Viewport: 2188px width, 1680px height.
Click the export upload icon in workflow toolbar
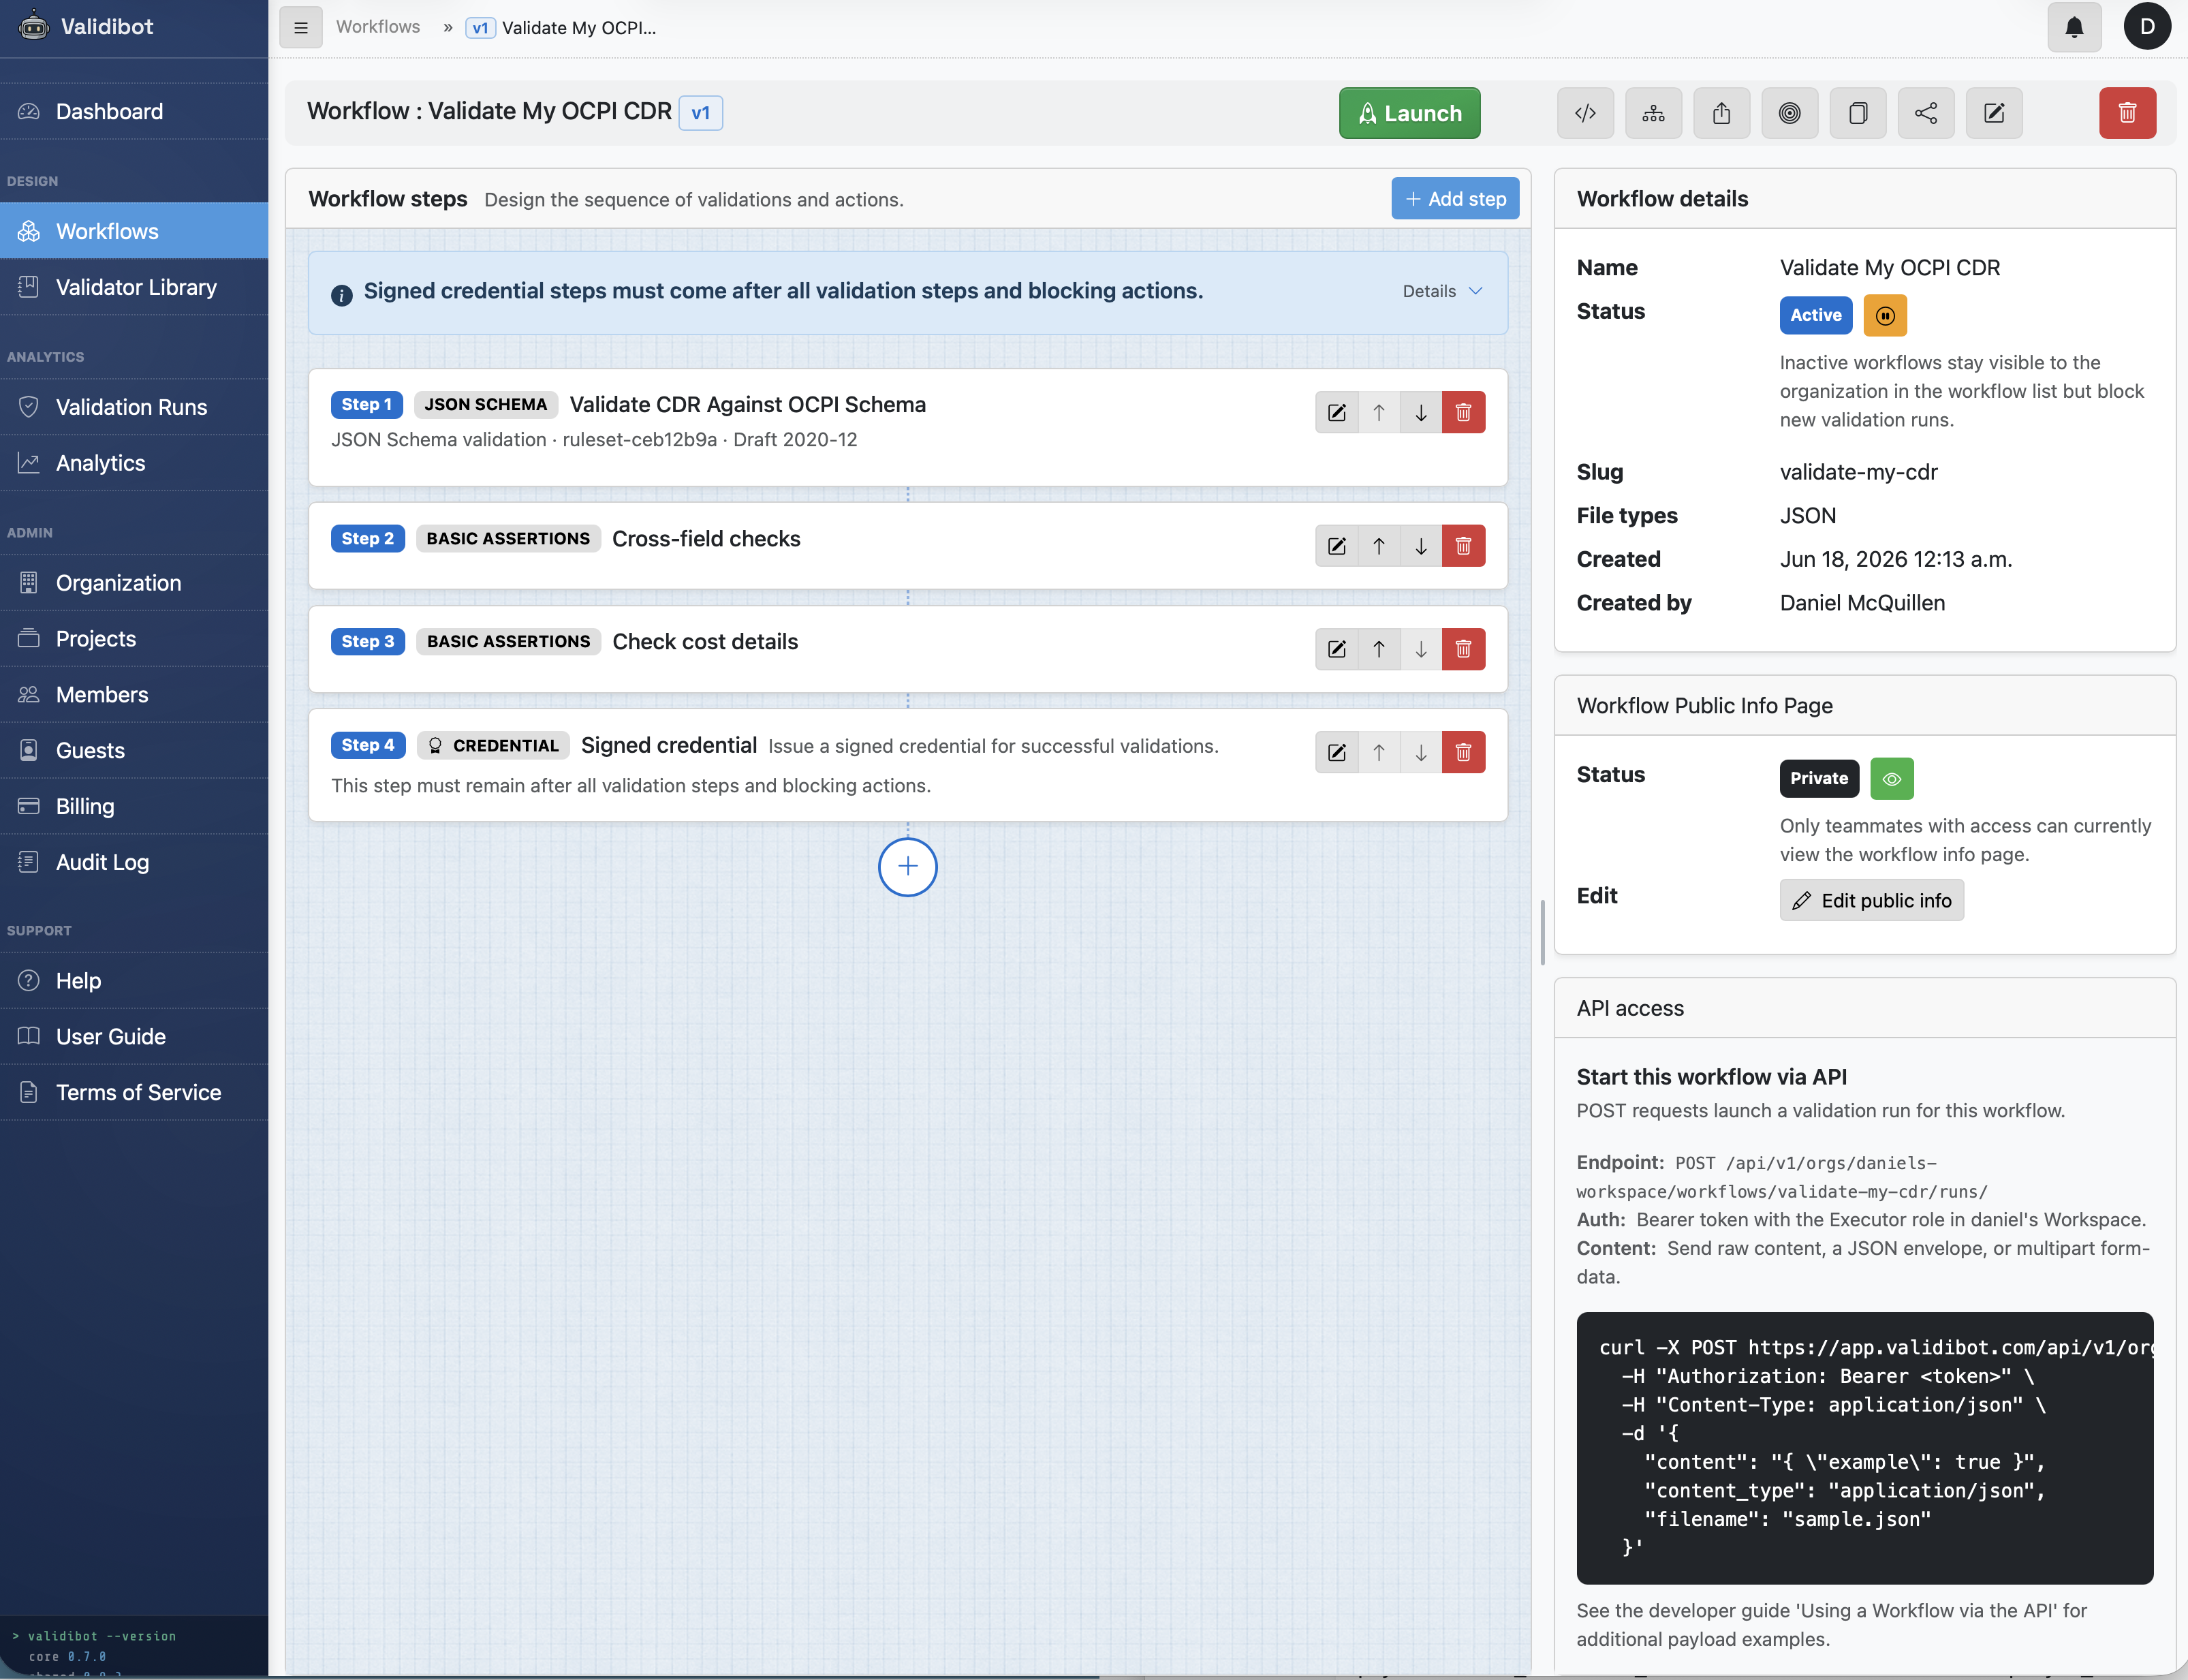click(x=1721, y=113)
